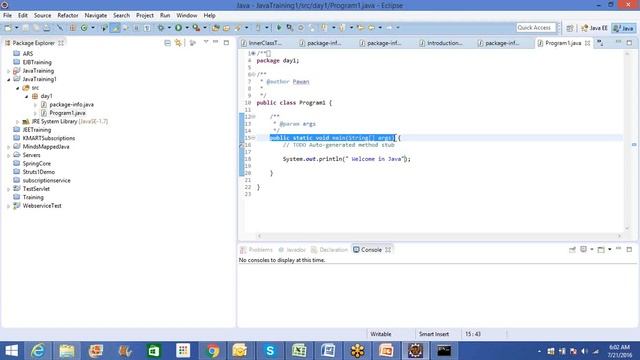Viewport: 640px width, 360px height.
Task: Toggle Block Selection Mode icon
Action: [x=136, y=28]
